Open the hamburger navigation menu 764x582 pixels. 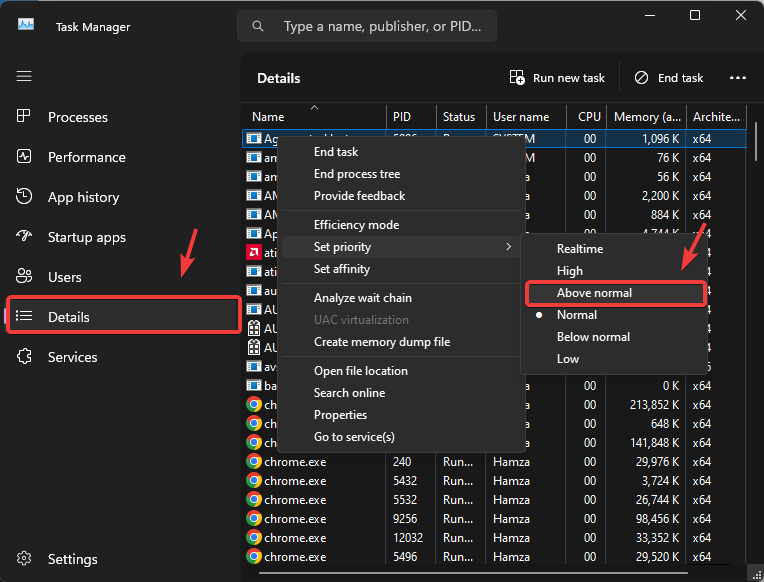[24, 76]
